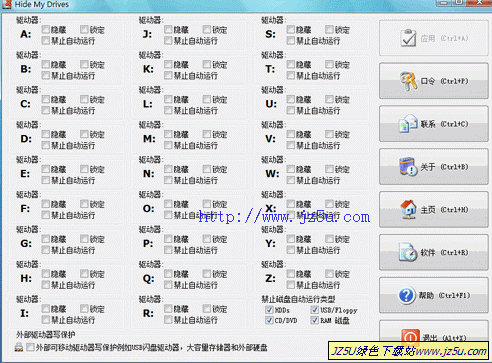Image resolution: width=492 pixels, height=363 pixels.
Task: Uncheck the USB/Floppy autorun type
Action: (x=314, y=310)
